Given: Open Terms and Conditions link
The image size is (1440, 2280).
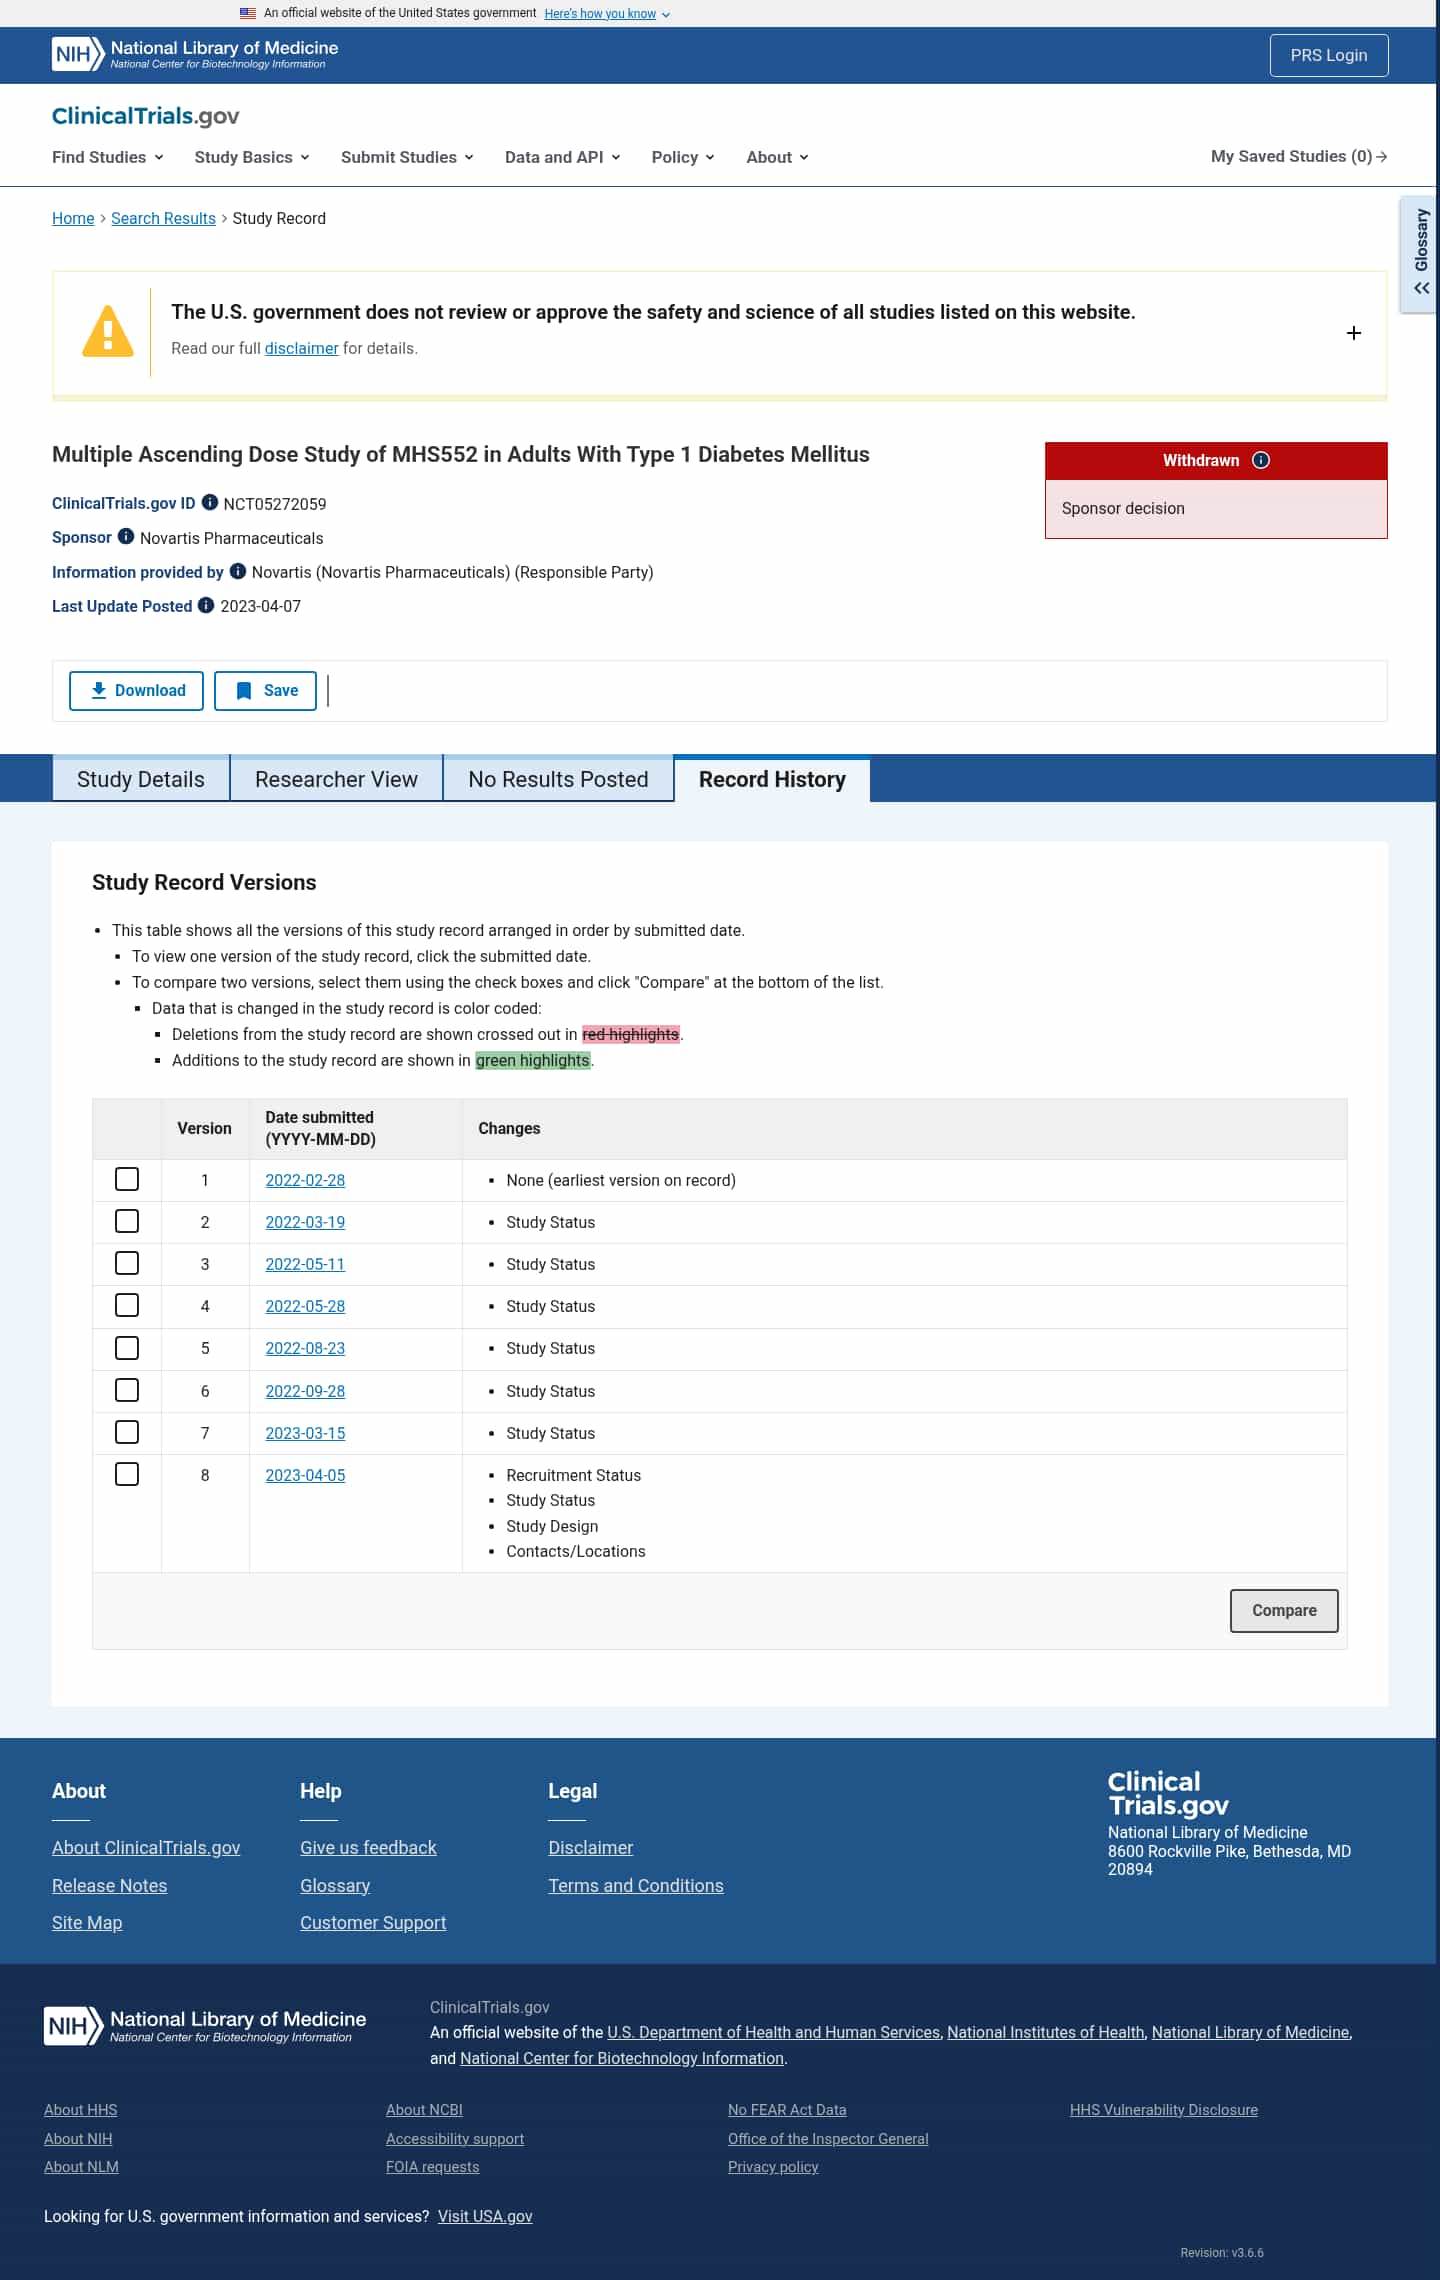Looking at the screenshot, I should [x=636, y=1885].
